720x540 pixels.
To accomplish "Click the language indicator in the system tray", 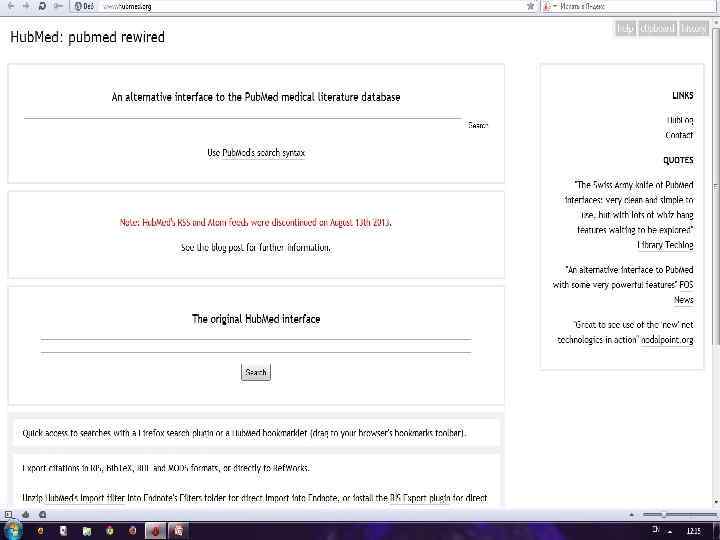I will pos(656,530).
